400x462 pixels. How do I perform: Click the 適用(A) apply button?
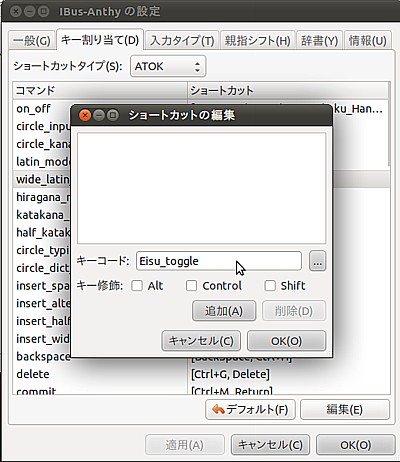pyautogui.click(x=185, y=445)
